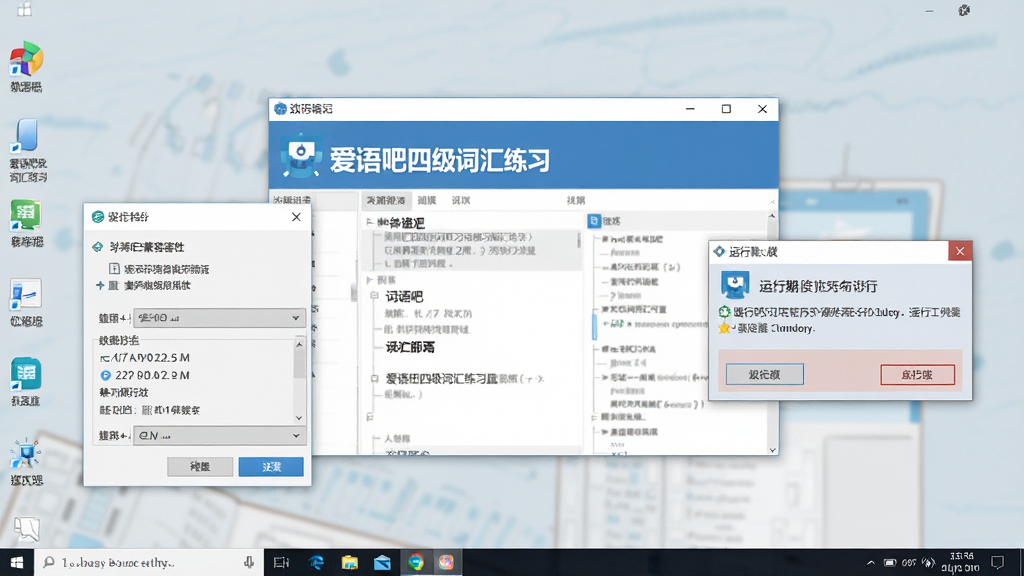Image resolution: width=1024 pixels, height=576 pixels.
Task: Launch Microsoft Edge from the taskbar
Action: [x=316, y=562]
